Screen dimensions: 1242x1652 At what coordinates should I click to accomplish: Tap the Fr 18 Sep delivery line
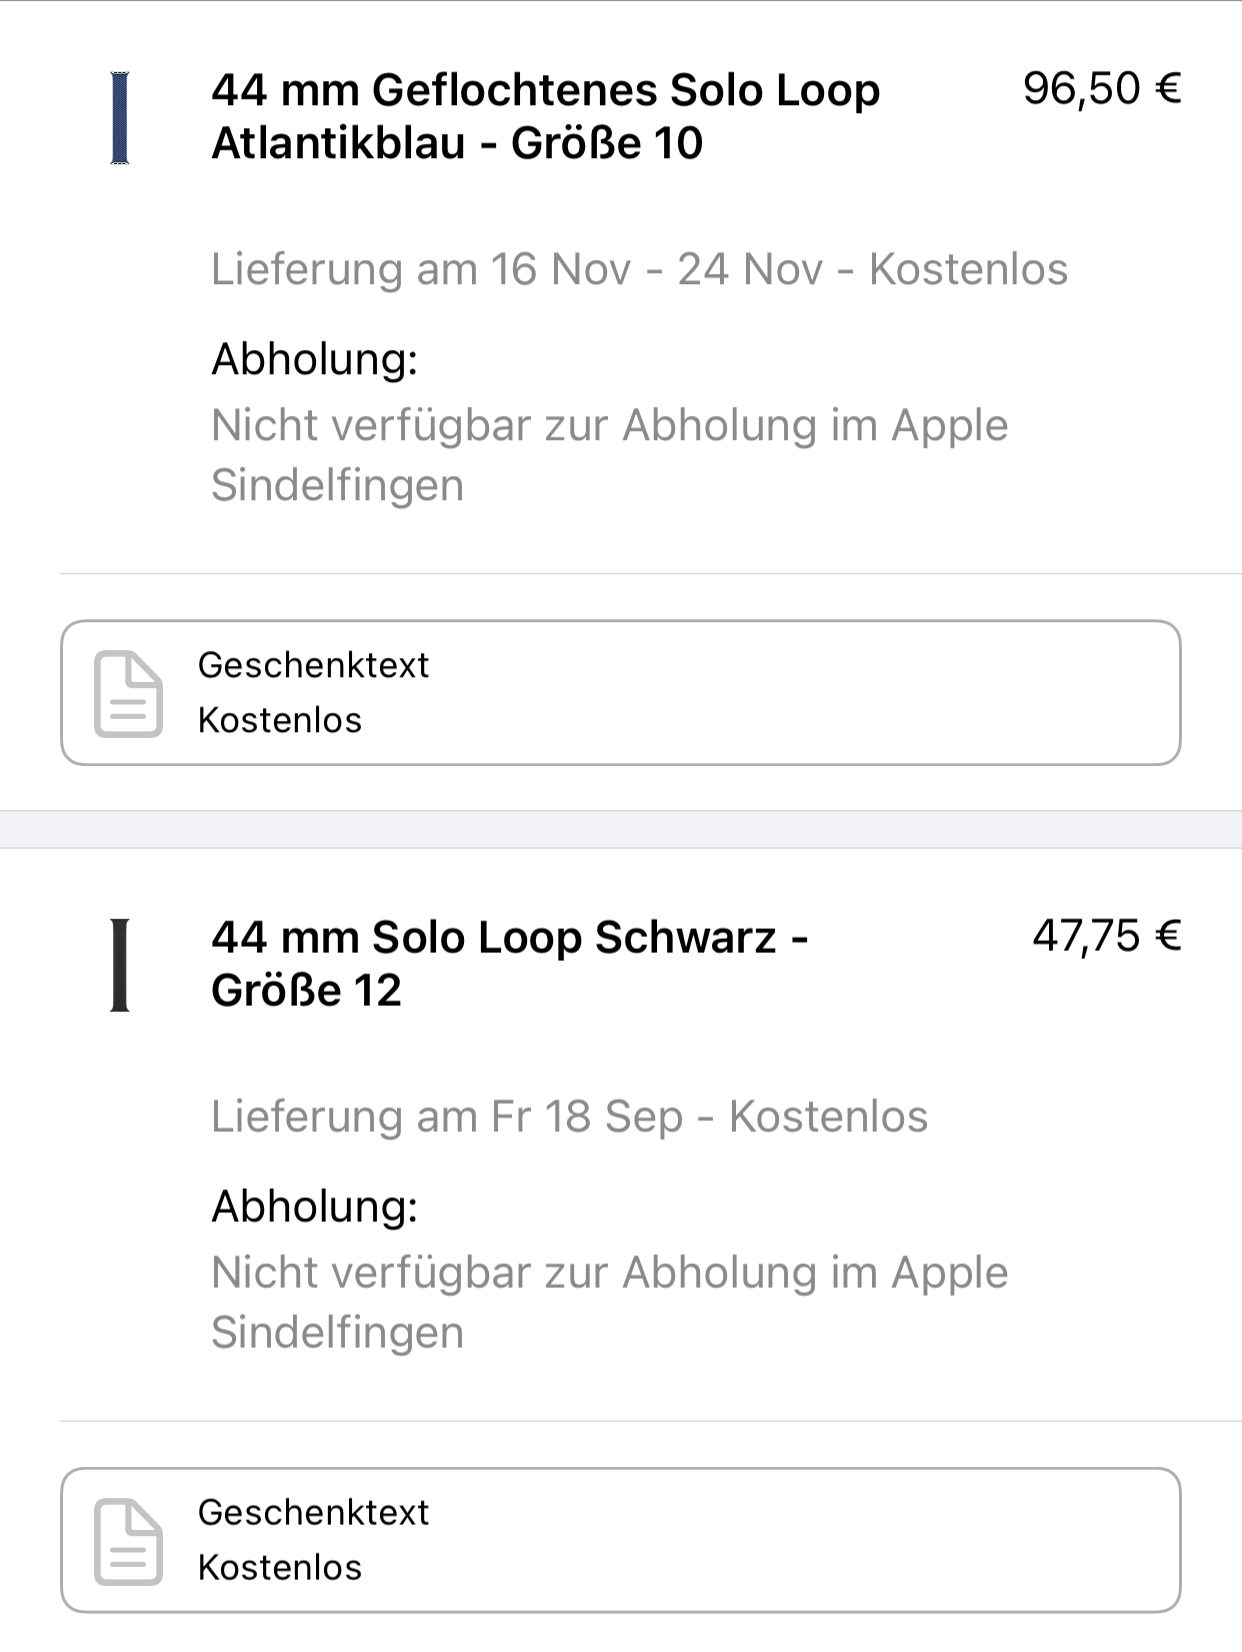pos(569,1116)
